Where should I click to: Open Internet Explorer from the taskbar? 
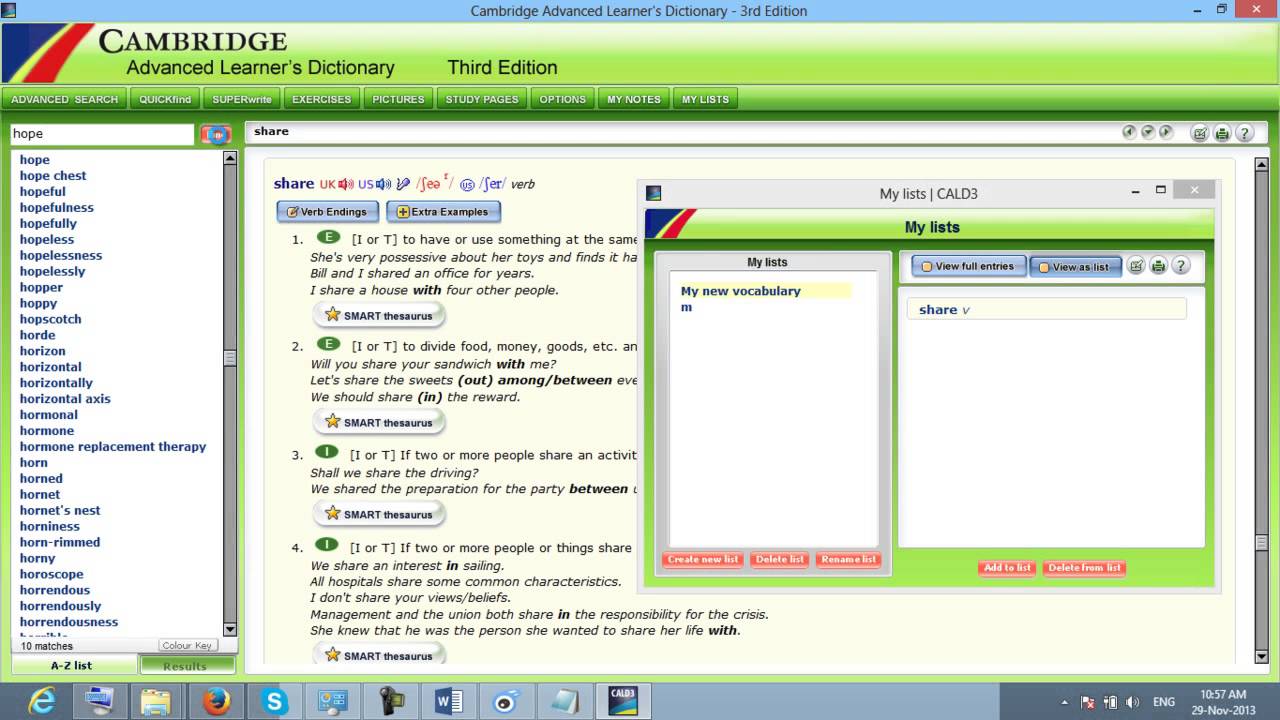point(42,701)
